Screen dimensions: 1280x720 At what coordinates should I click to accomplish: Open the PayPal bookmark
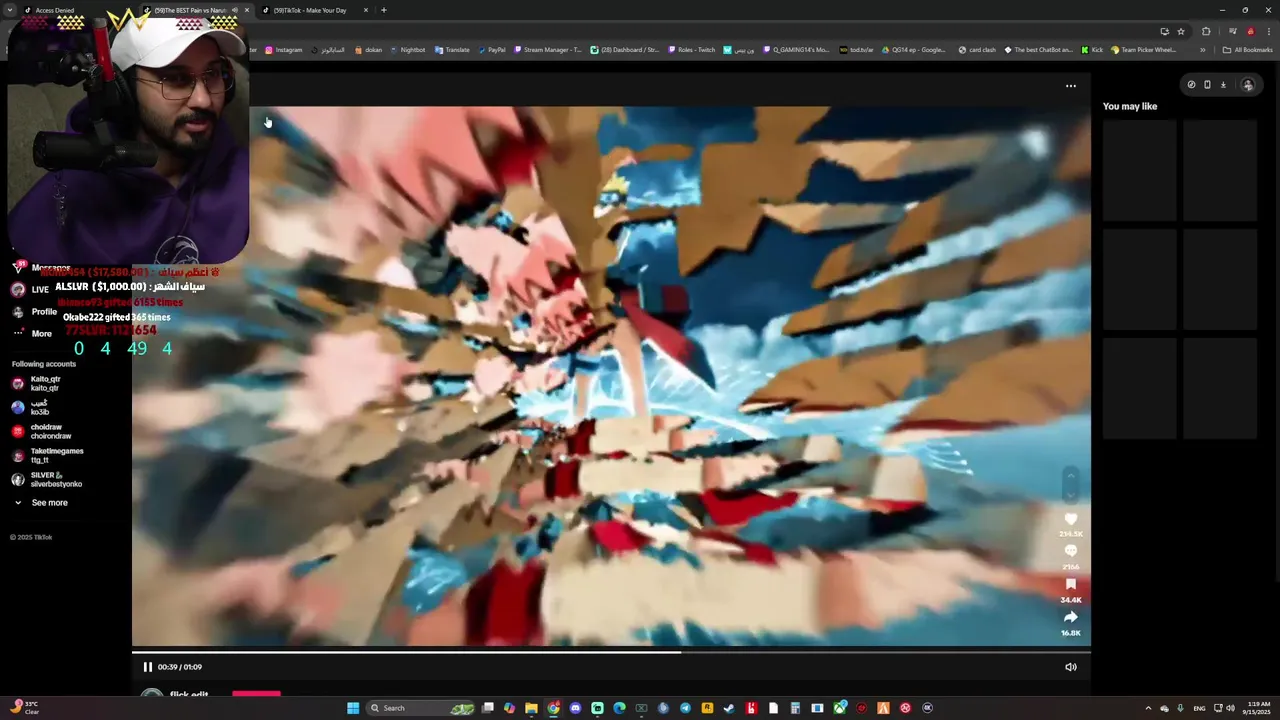click(492, 50)
